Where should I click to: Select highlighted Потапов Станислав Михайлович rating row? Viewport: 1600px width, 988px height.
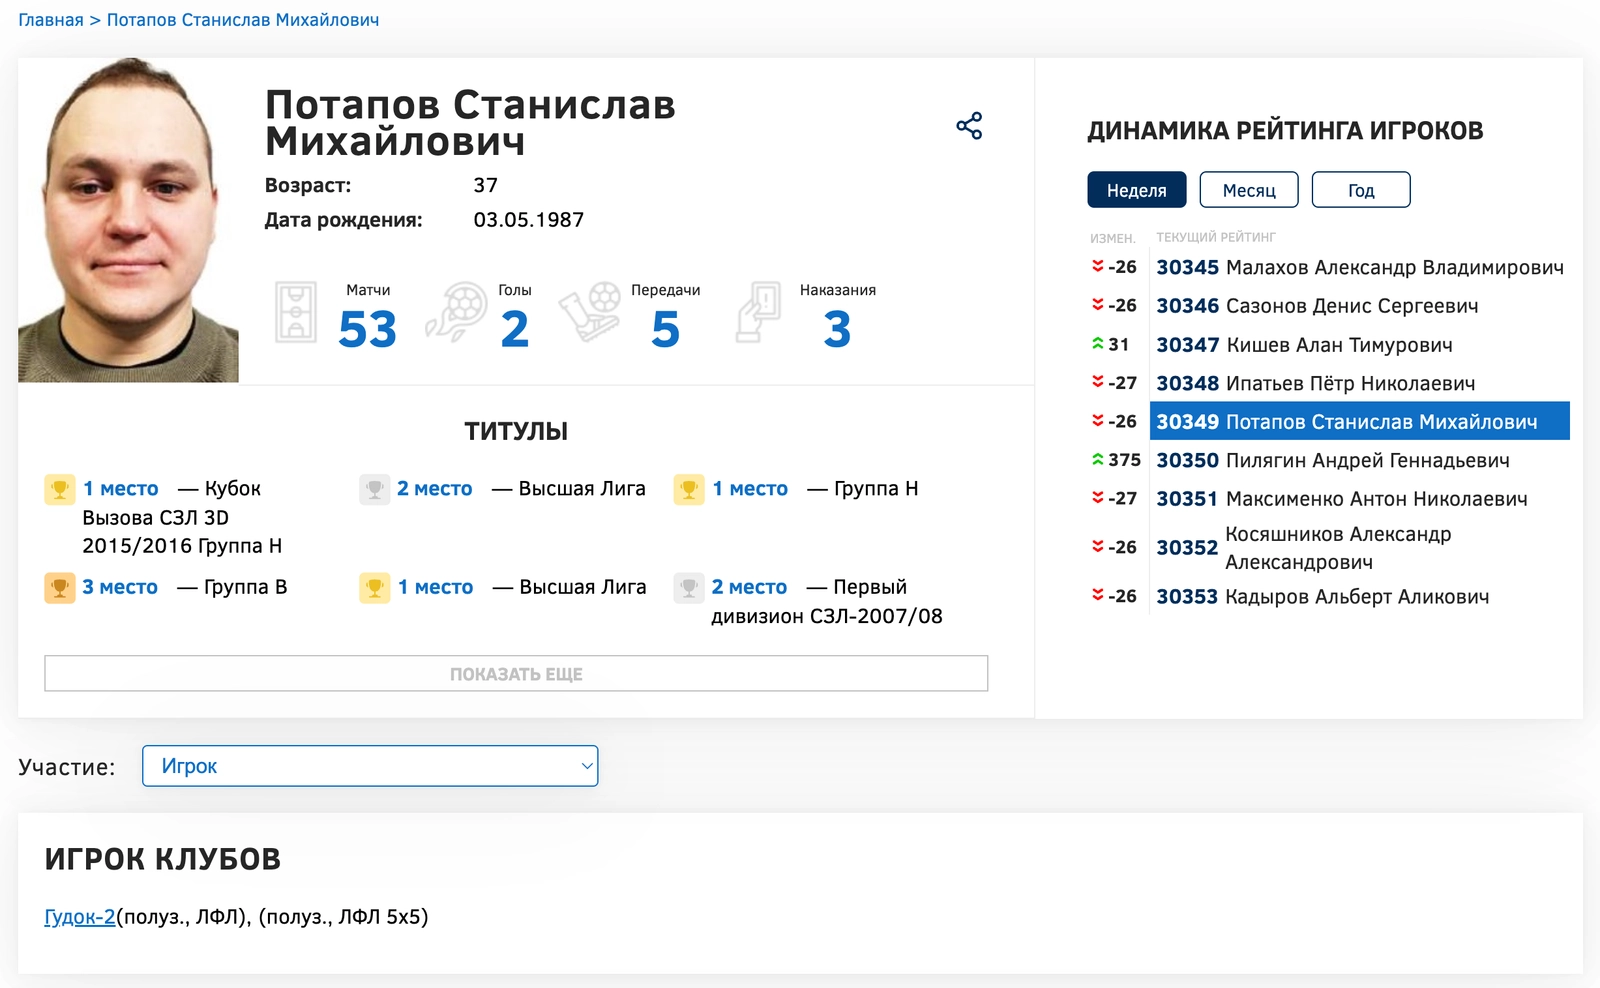click(x=1359, y=422)
